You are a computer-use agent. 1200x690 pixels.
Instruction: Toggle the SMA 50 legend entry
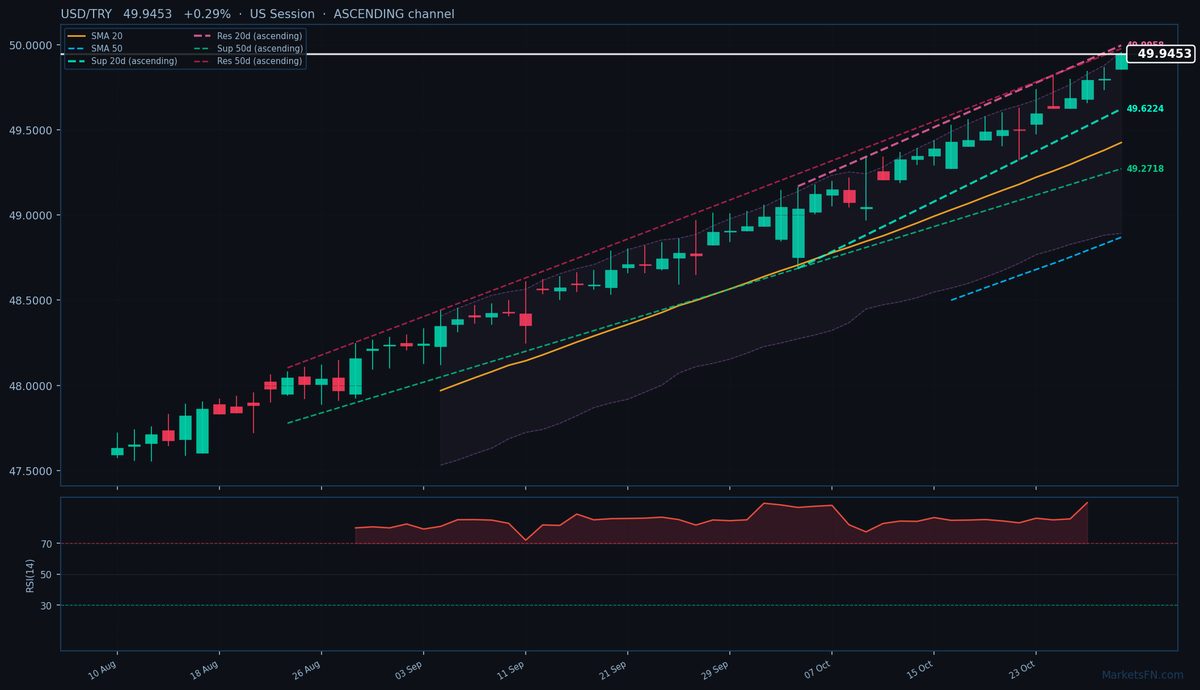pos(94,48)
